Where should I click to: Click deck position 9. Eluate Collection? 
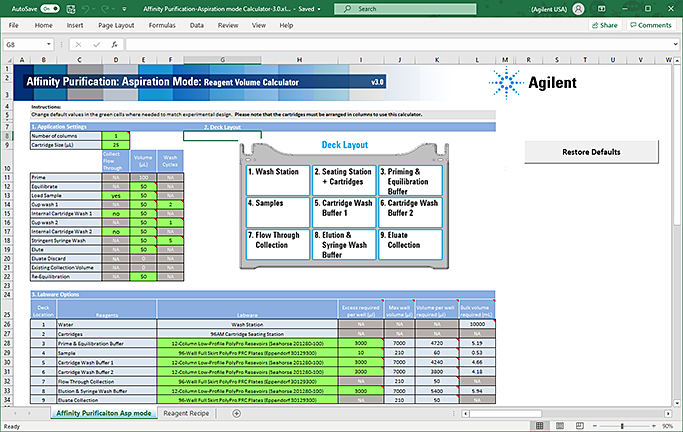pos(410,244)
